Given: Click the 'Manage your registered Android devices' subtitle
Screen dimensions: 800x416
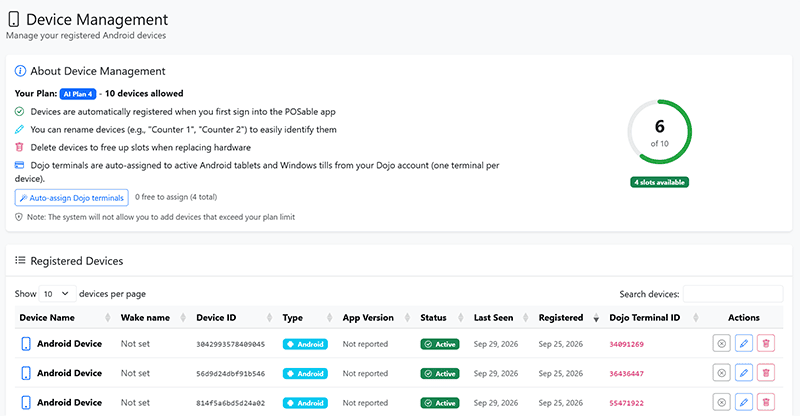Looking at the screenshot, I should tap(86, 36).
